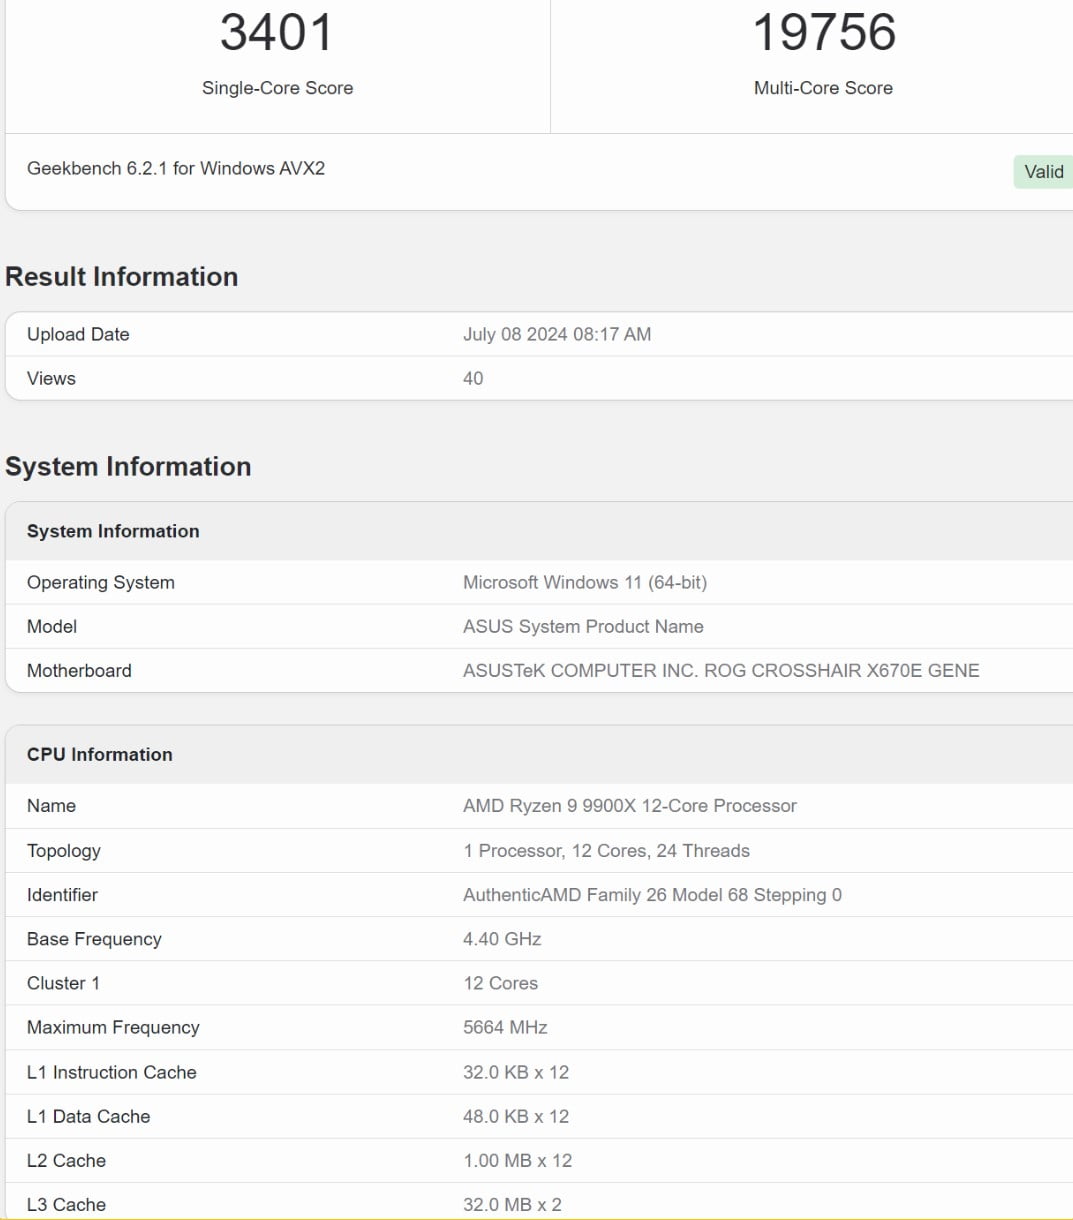Click the Views count value 40
1073x1220 pixels.
(x=473, y=378)
